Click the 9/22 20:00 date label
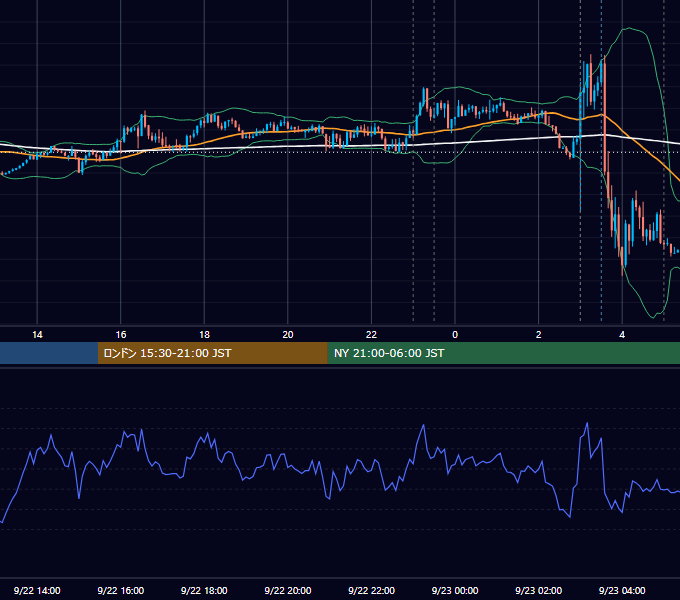This screenshot has height=600, width=680. tap(288, 590)
